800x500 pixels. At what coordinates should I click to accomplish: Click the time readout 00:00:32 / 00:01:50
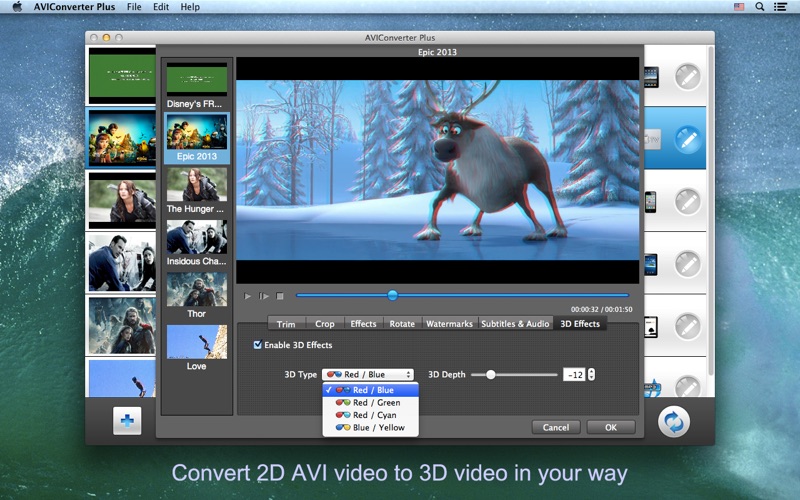pyautogui.click(x=602, y=309)
